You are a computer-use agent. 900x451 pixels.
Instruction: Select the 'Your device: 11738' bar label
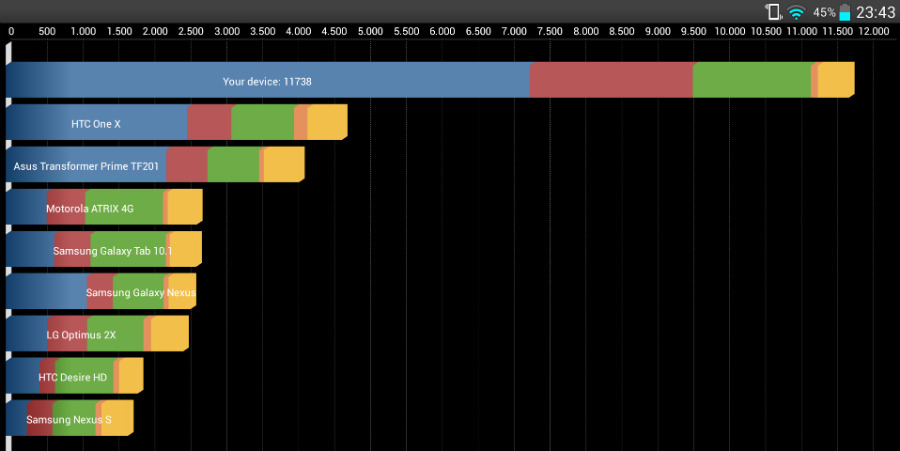click(267, 81)
